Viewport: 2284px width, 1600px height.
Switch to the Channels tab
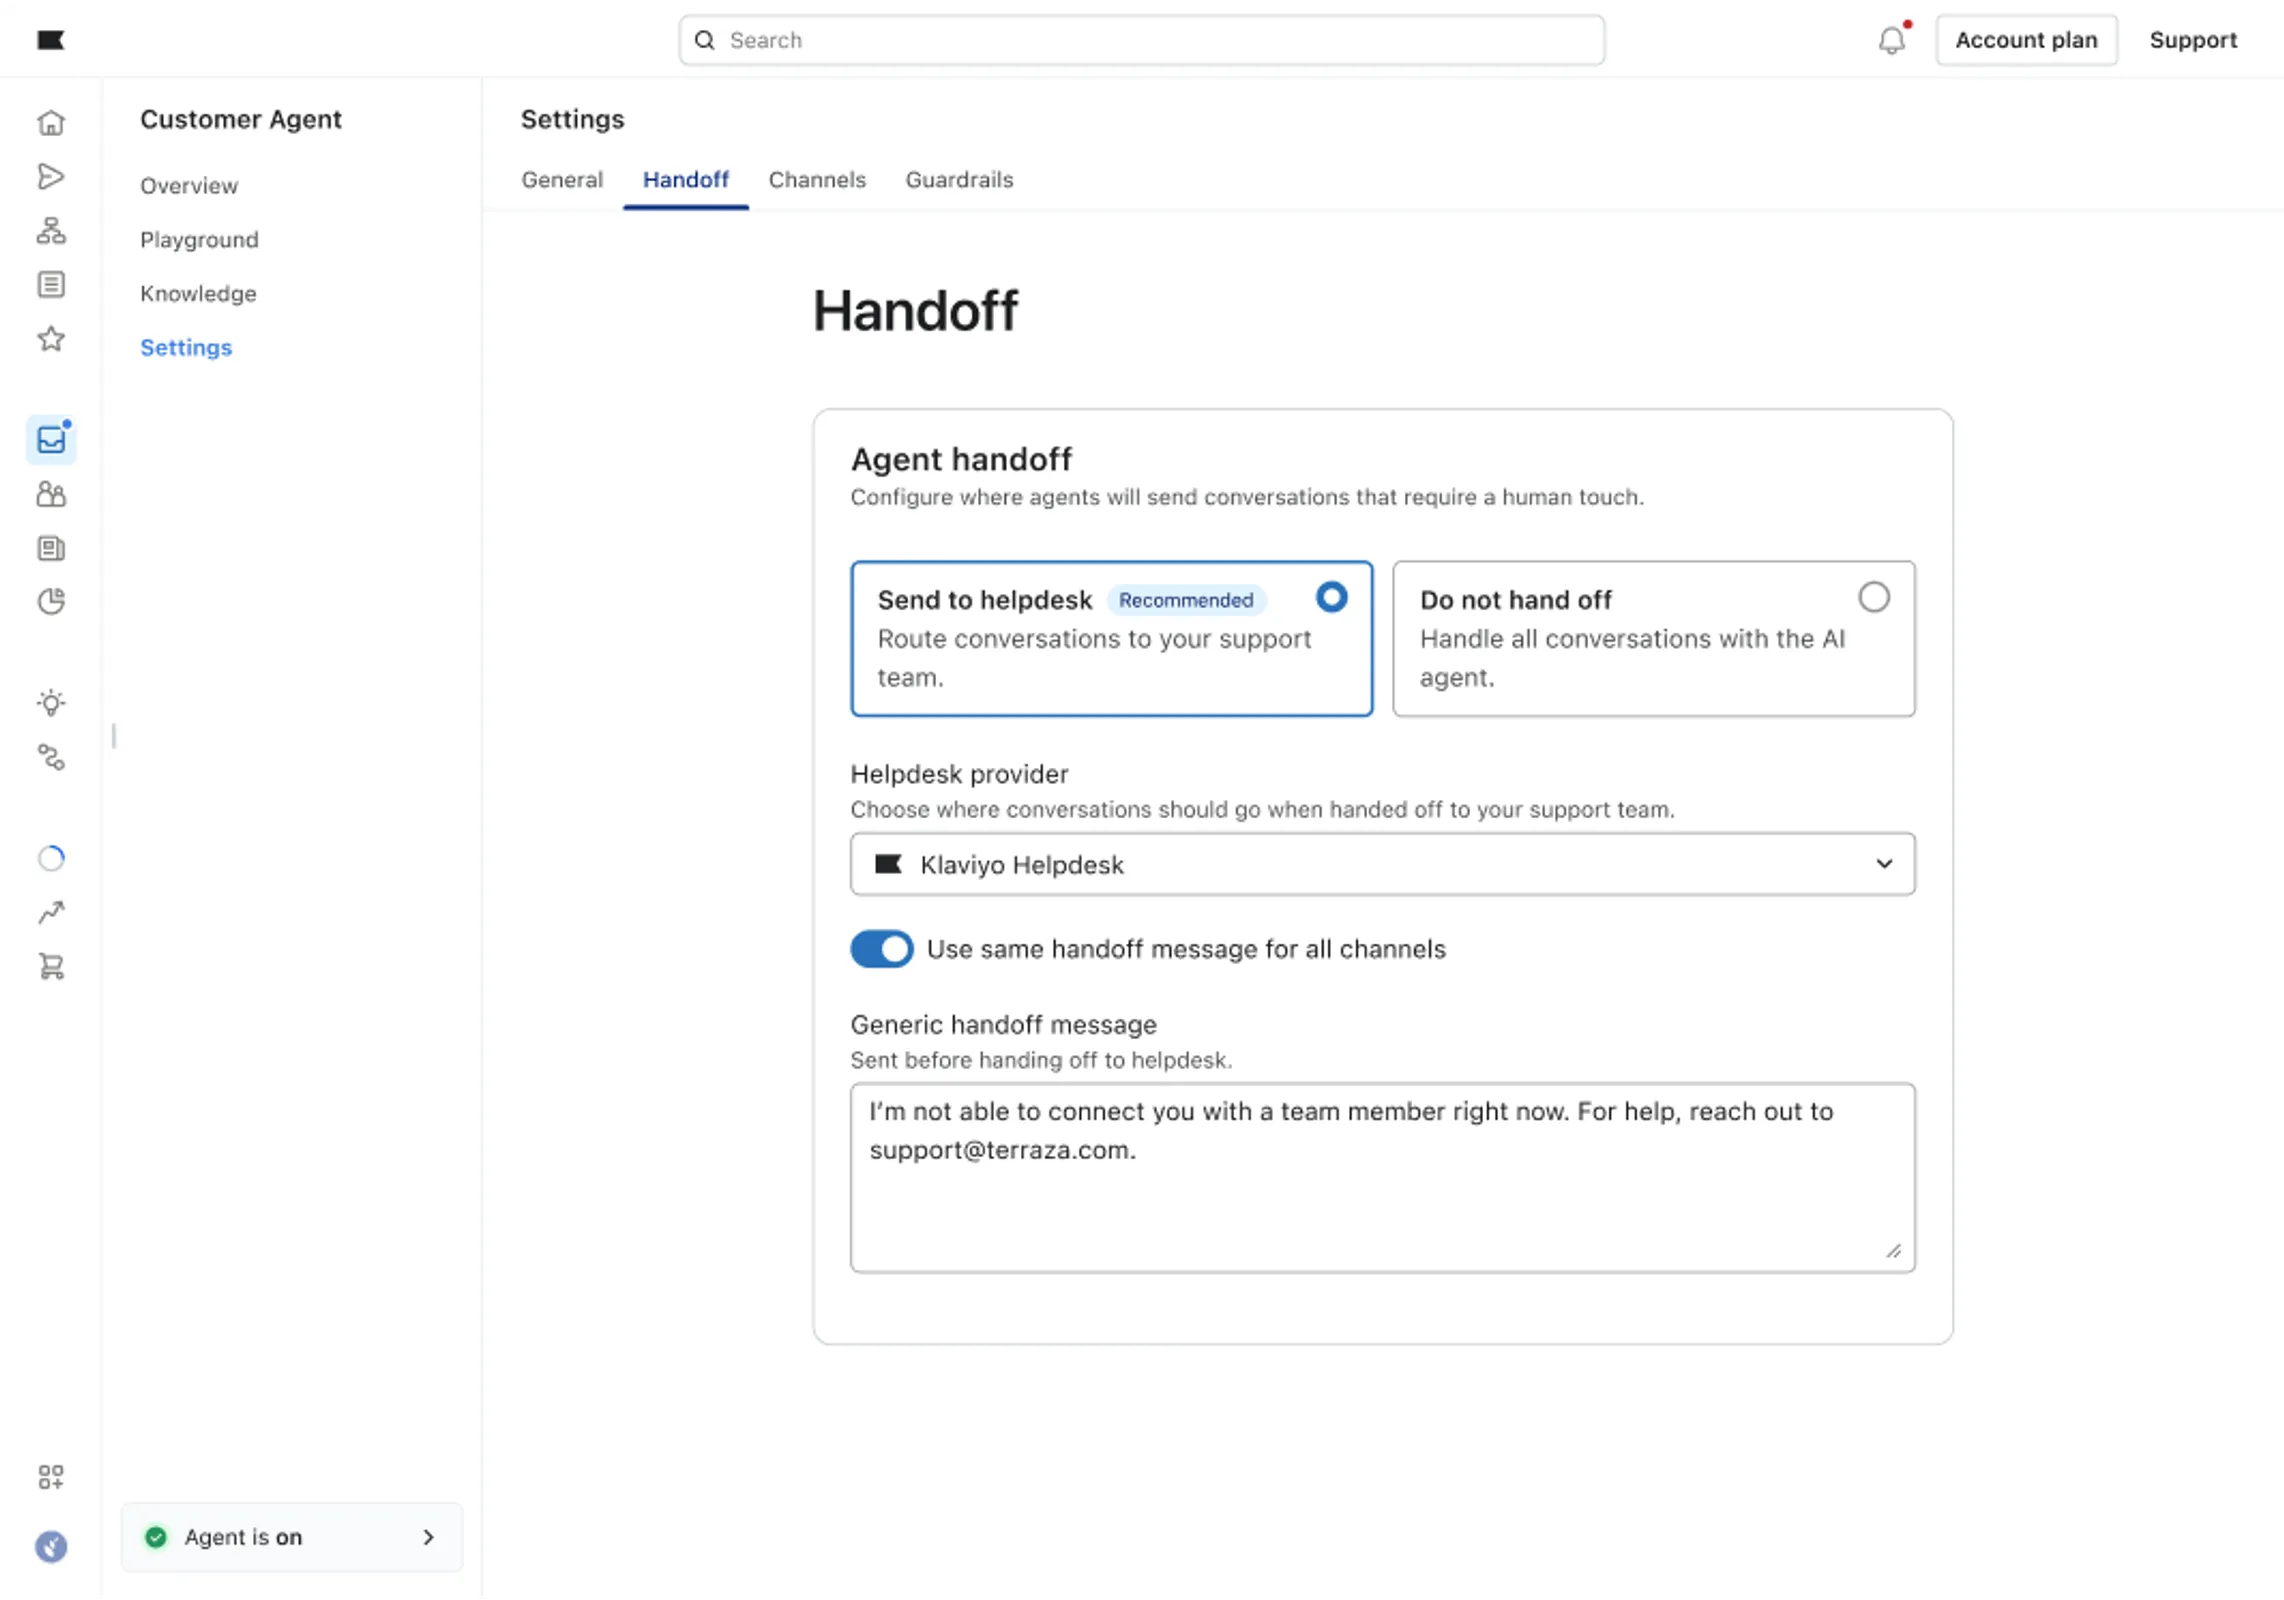(817, 180)
